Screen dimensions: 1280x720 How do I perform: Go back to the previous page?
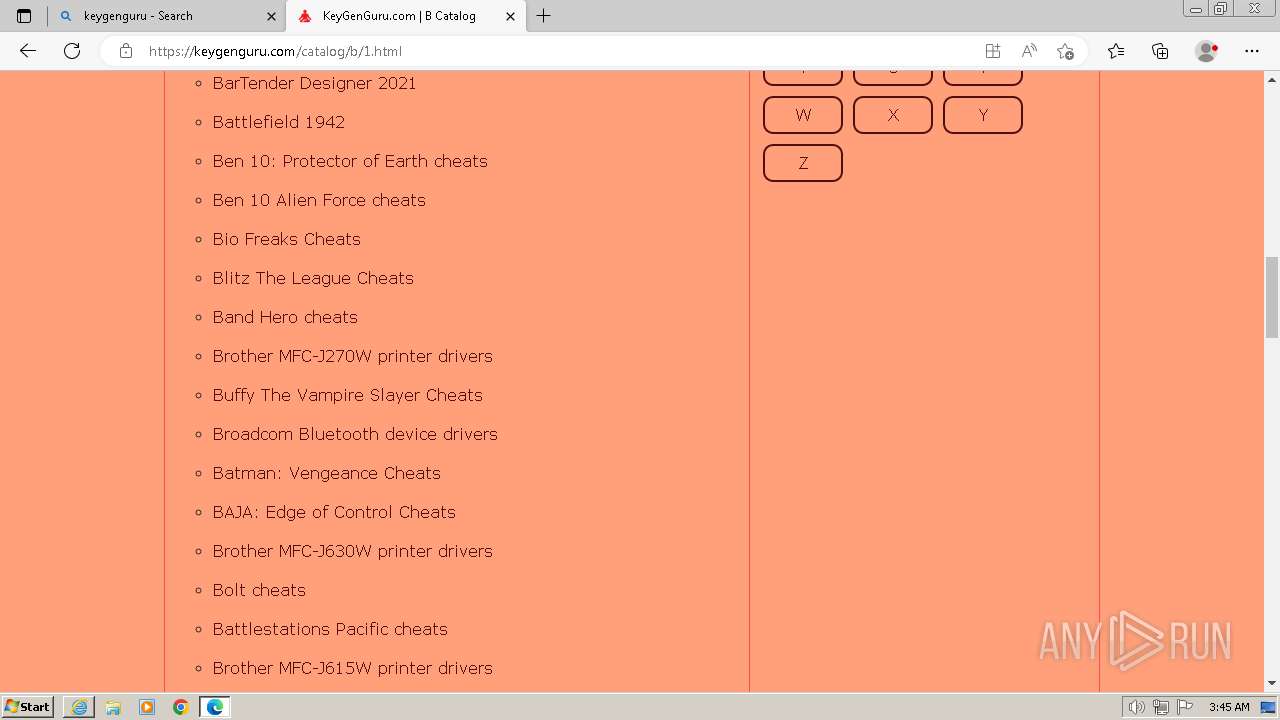pyautogui.click(x=28, y=51)
